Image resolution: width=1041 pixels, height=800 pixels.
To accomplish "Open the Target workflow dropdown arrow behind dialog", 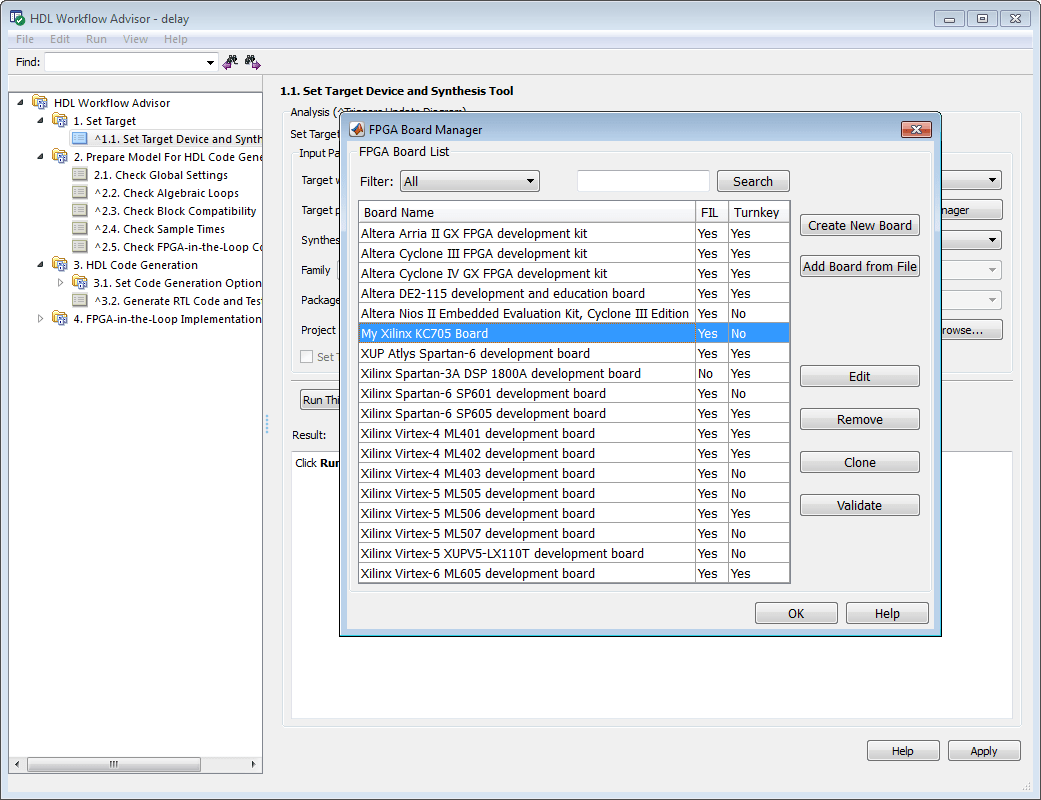I will tap(992, 180).
